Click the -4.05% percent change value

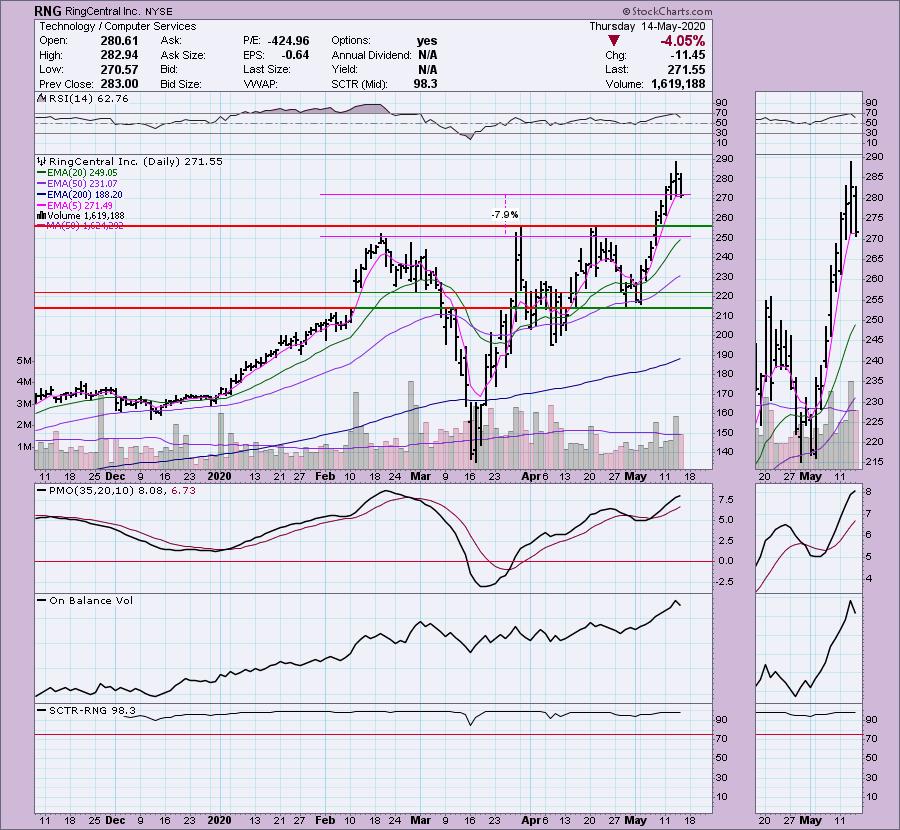682,41
